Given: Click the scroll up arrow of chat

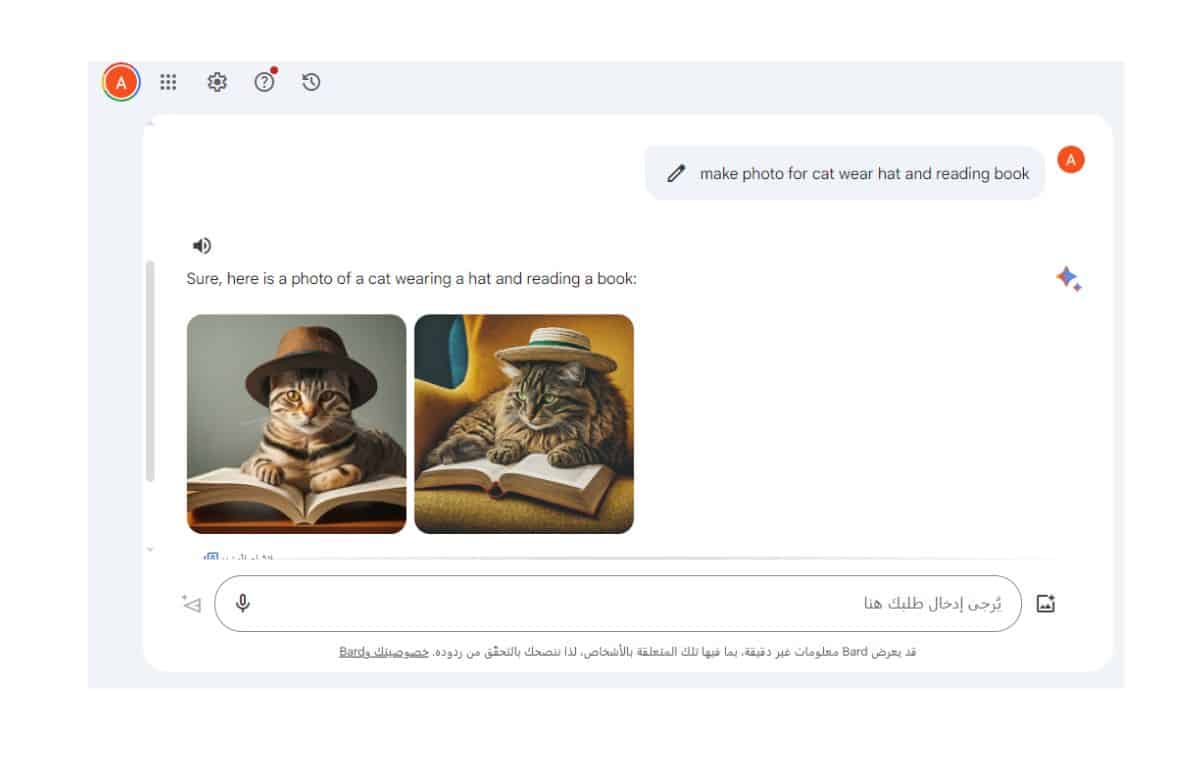Looking at the screenshot, I should click(x=151, y=123).
